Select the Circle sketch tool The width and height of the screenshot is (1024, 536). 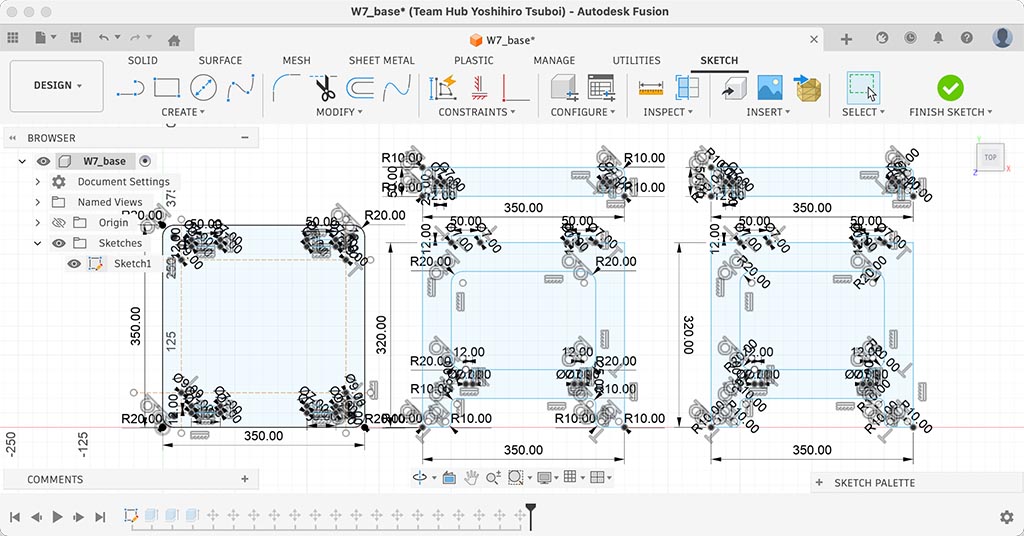[203, 87]
